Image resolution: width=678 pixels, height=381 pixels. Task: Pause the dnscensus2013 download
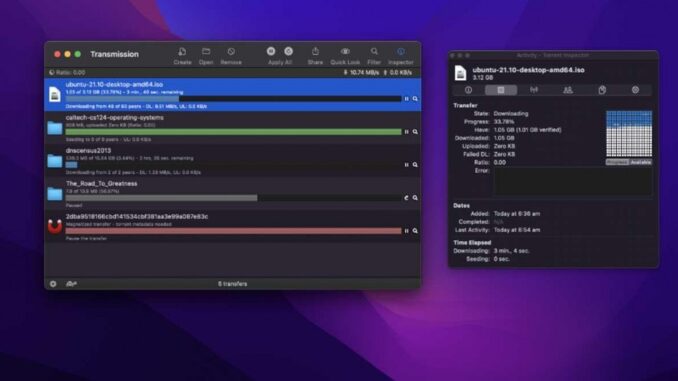point(406,165)
